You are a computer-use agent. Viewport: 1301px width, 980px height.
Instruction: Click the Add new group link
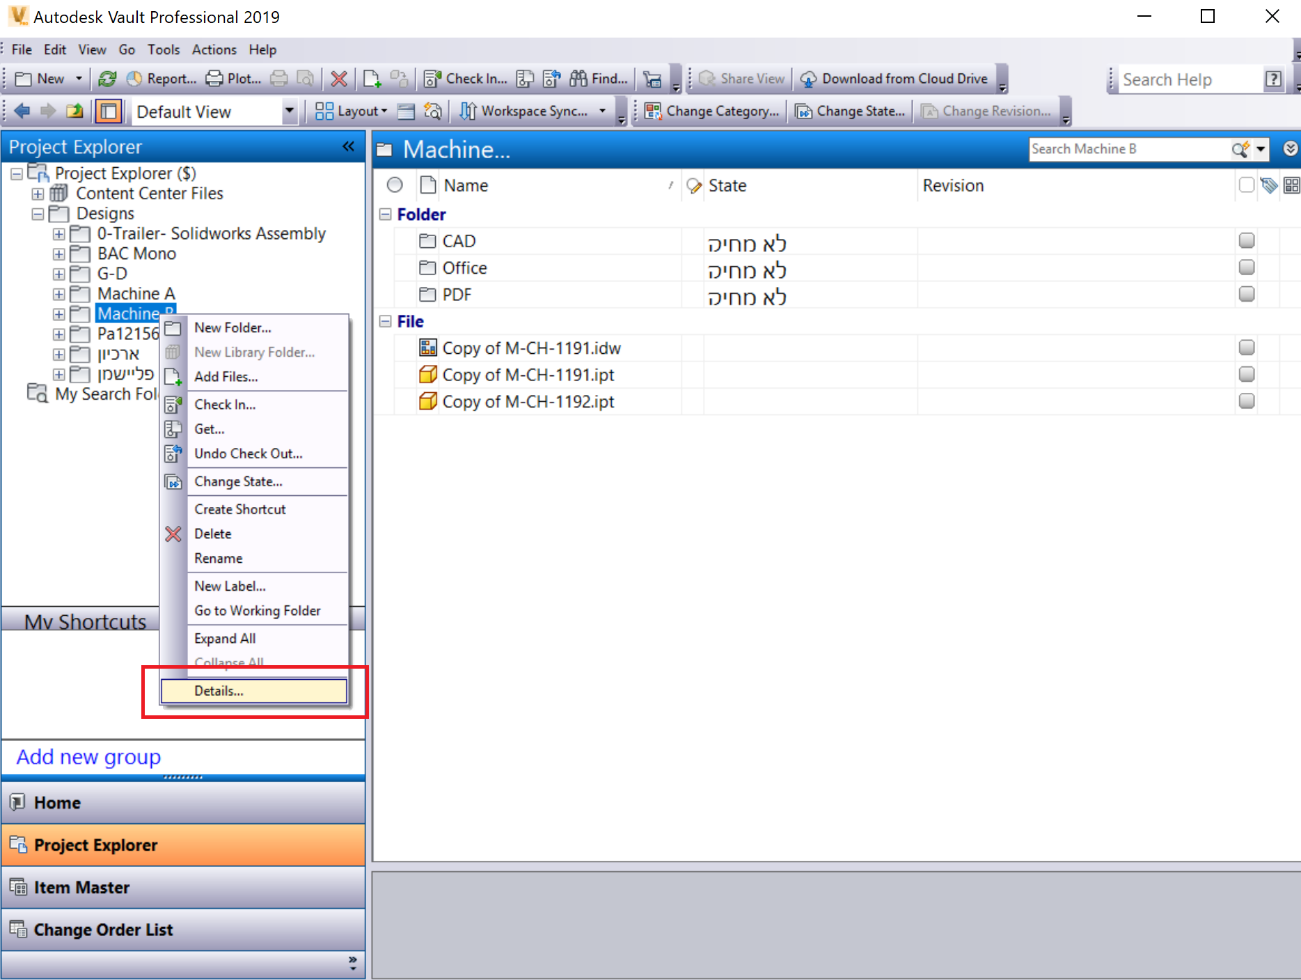click(x=88, y=757)
